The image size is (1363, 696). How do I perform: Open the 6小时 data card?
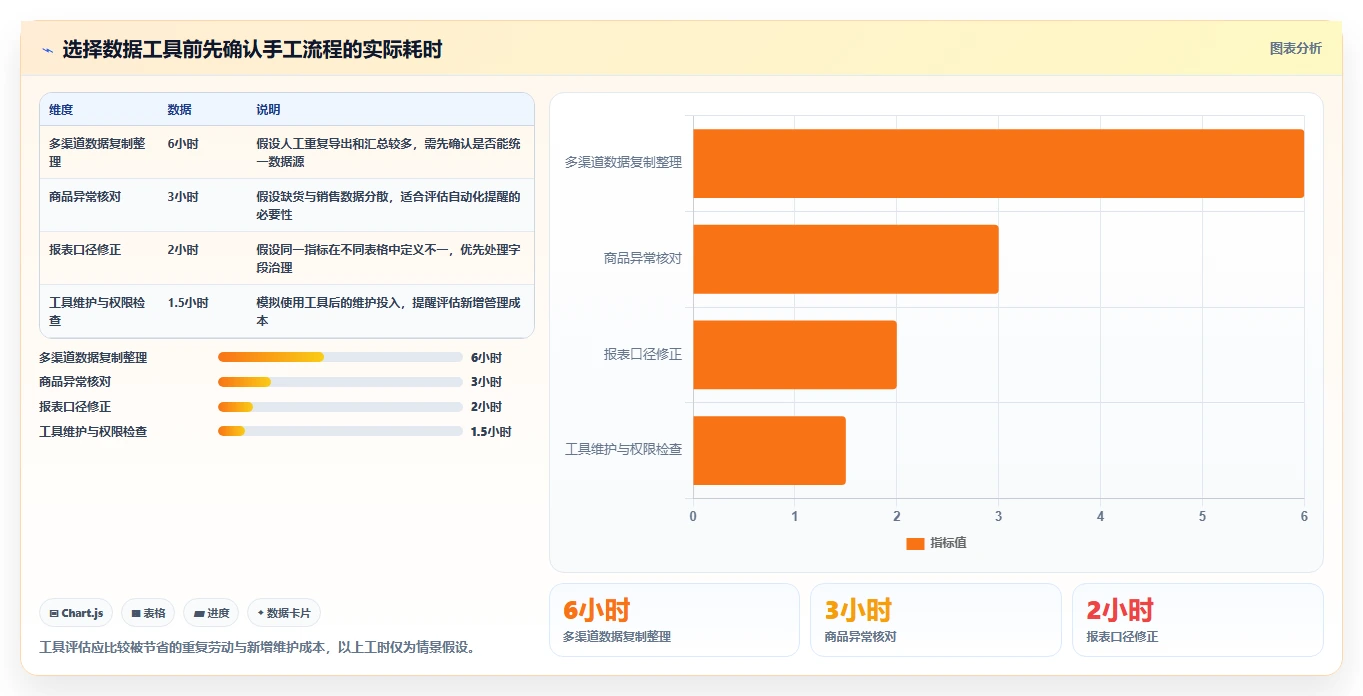click(x=674, y=620)
